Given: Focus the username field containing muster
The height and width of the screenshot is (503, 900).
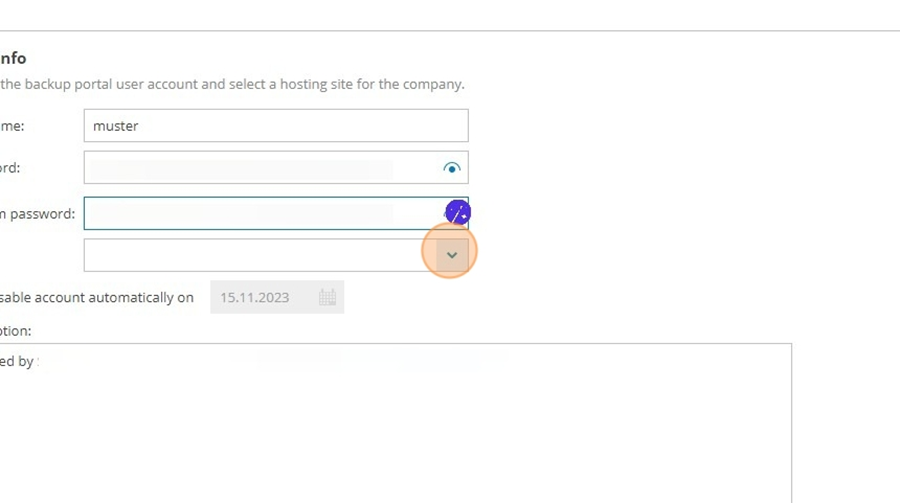Looking at the screenshot, I should (276, 126).
